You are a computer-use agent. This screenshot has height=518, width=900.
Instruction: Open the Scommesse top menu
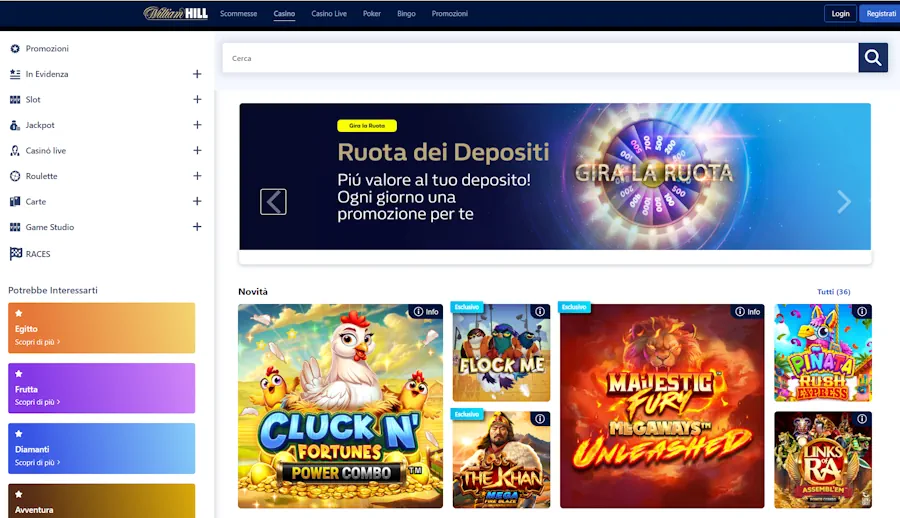[x=238, y=14]
